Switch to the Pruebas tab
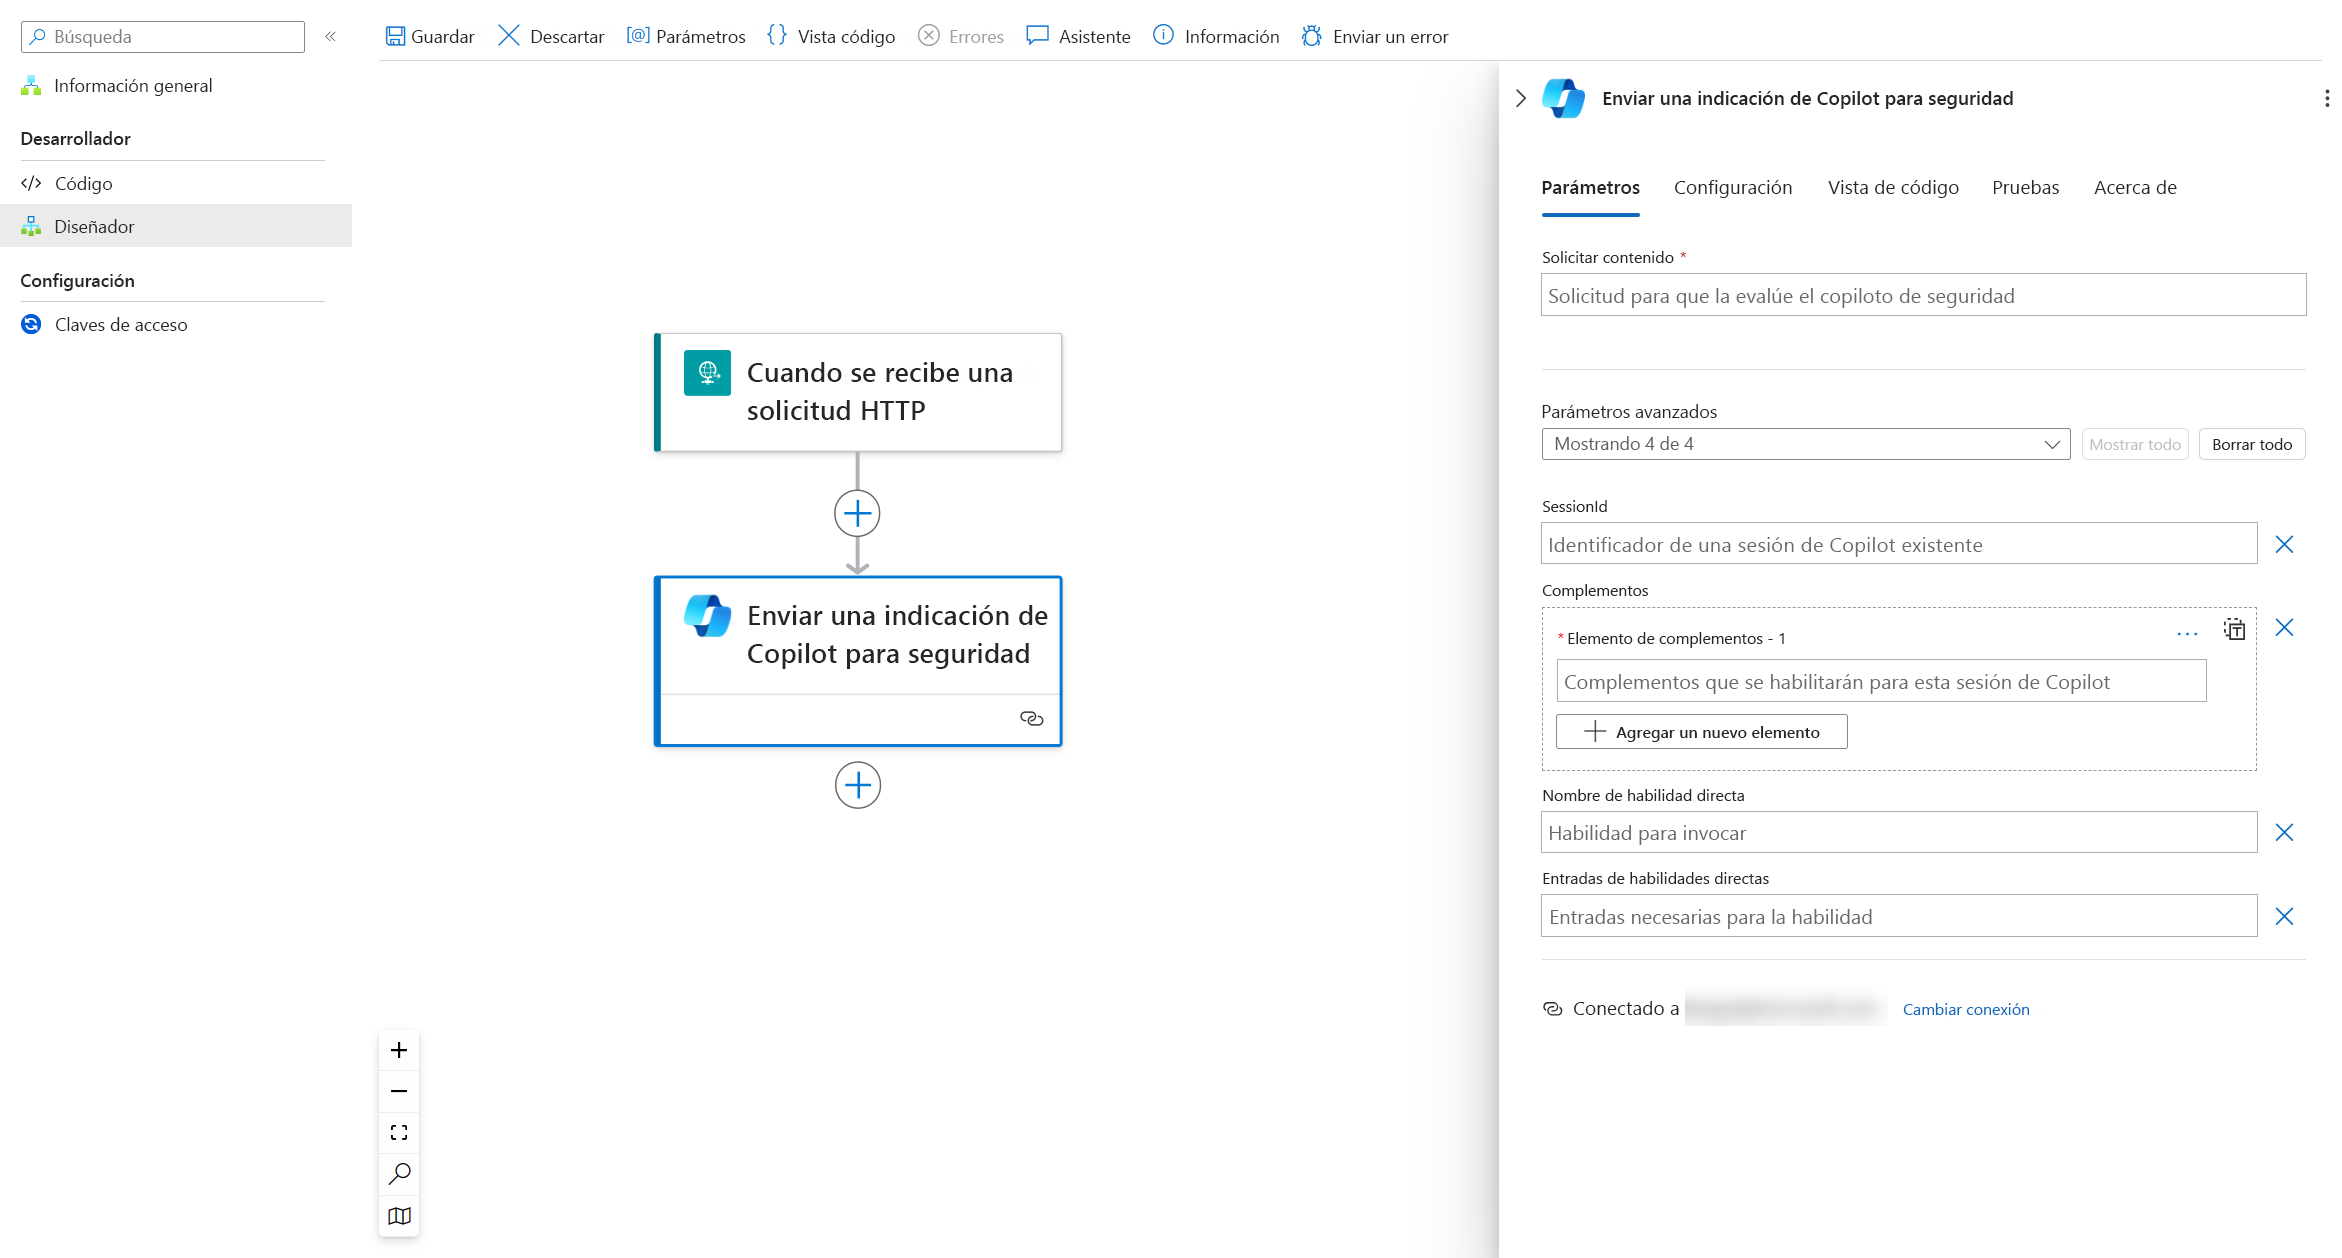The image size is (2342, 1258). click(x=2024, y=187)
